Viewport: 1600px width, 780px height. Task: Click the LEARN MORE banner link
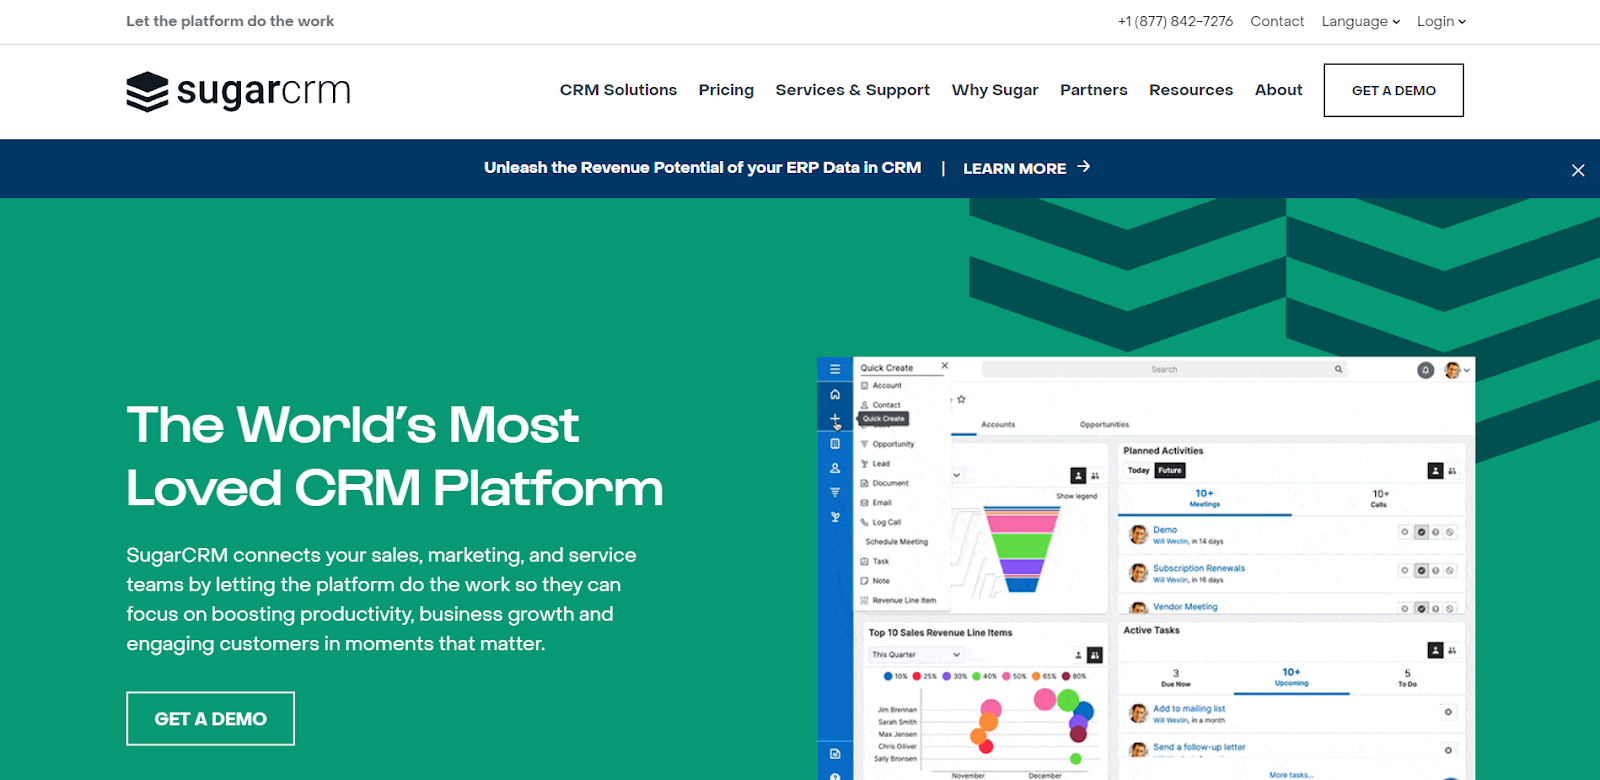click(1014, 168)
